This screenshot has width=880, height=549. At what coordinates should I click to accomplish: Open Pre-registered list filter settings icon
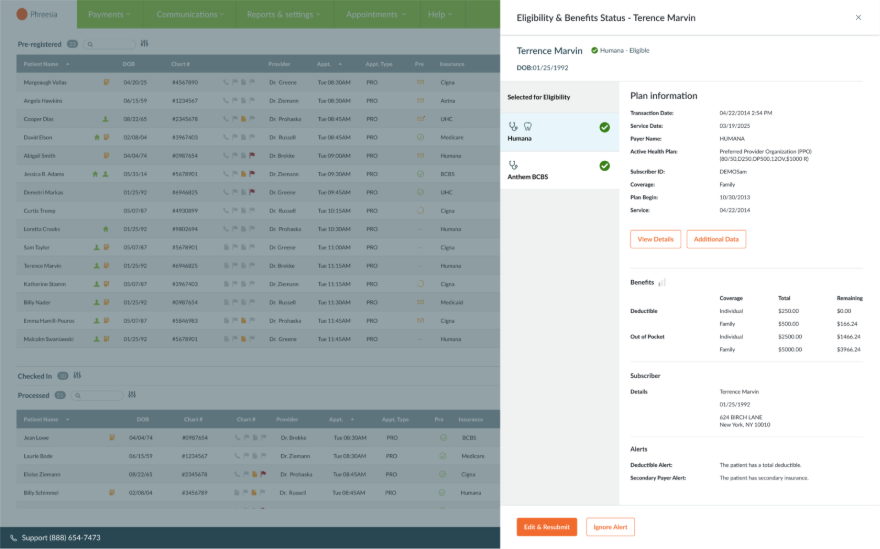[x=145, y=44]
